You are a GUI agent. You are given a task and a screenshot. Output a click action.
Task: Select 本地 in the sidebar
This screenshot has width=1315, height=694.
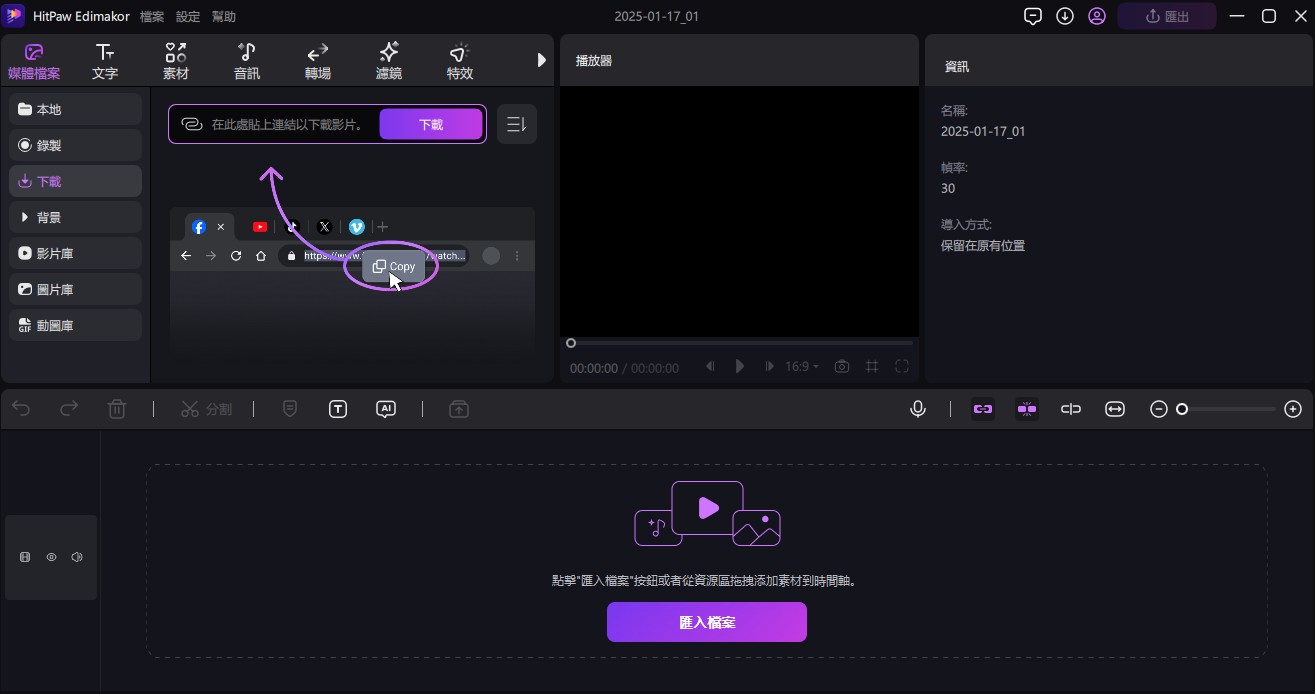(76, 109)
